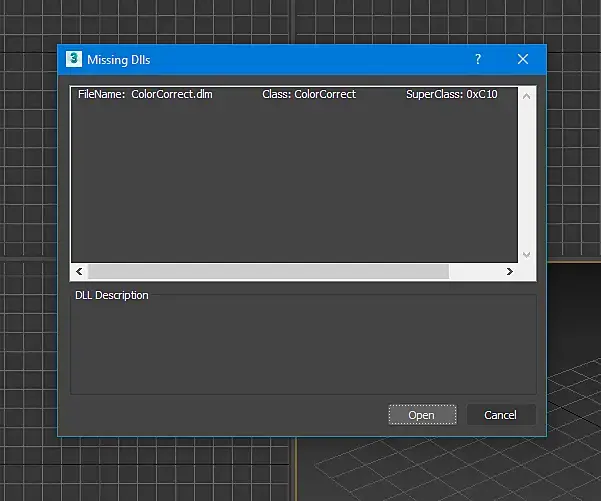Click the Open button
Viewport: 601px width, 501px height.
[x=422, y=415]
